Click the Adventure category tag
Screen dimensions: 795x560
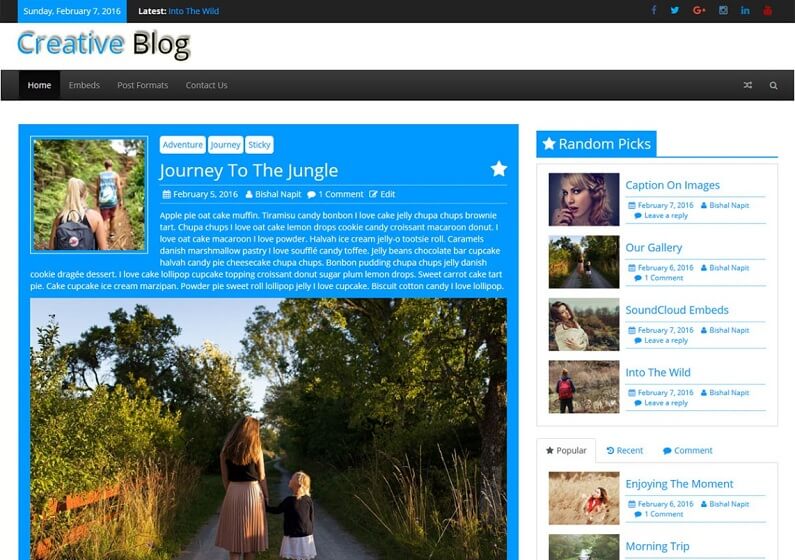coord(183,144)
